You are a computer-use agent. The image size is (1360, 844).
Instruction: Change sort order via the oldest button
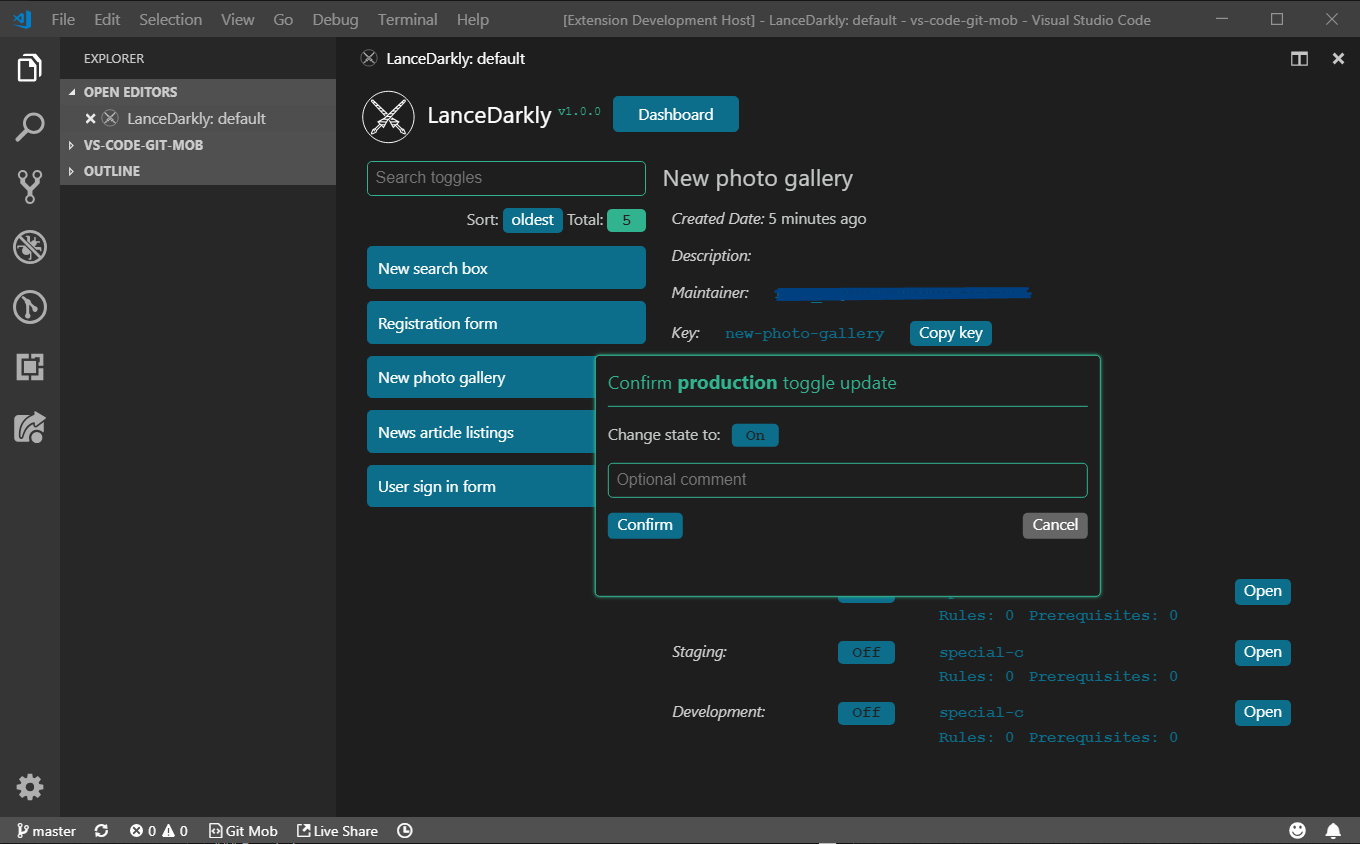(532, 220)
